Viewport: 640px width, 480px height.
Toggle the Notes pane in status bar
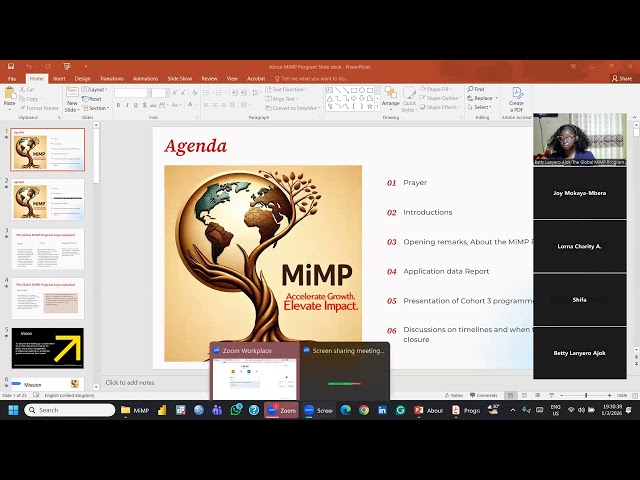click(454, 395)
